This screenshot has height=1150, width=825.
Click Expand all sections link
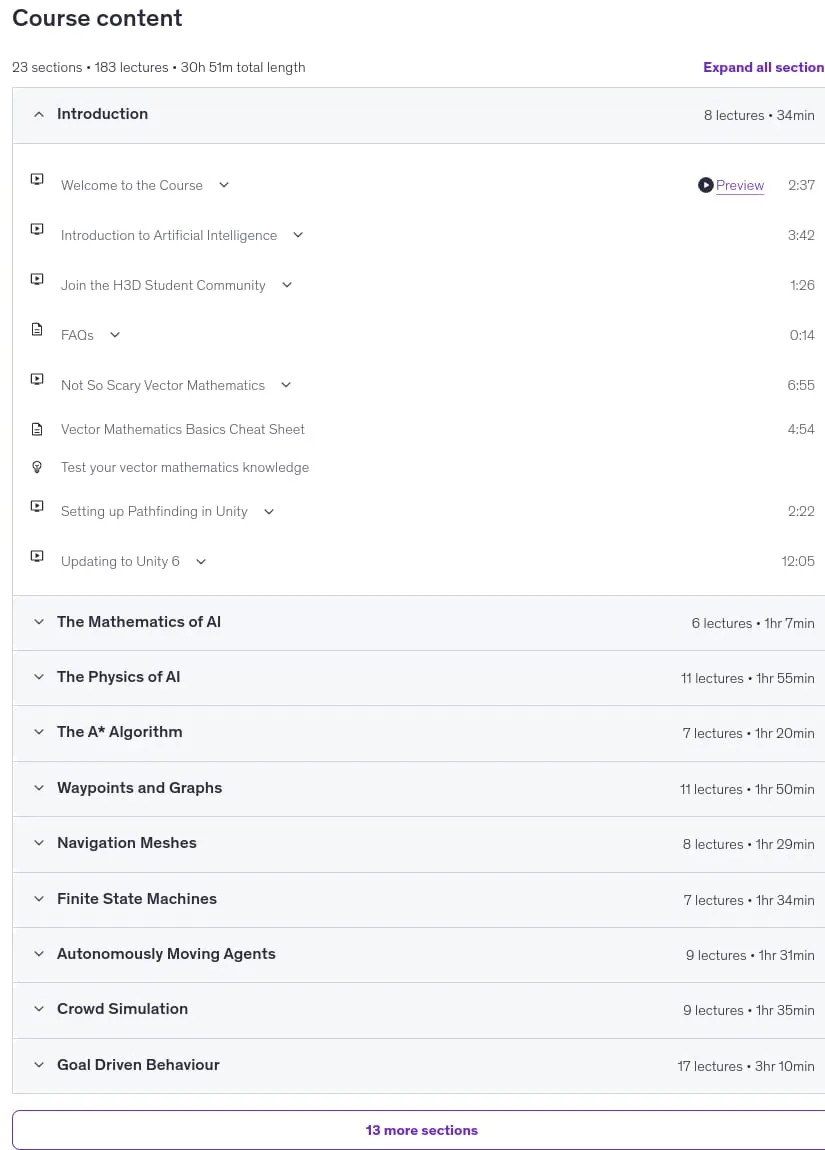tap(763, 67)
